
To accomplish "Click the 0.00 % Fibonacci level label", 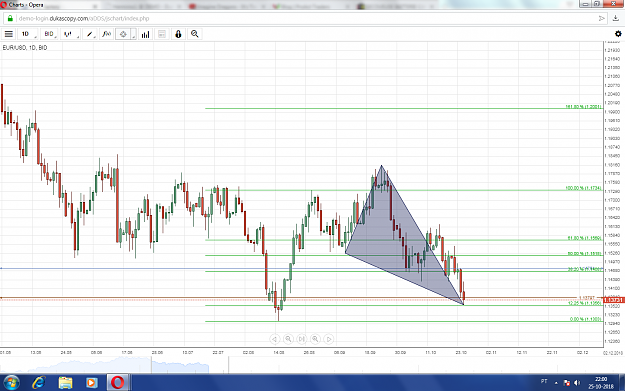I will point(586,319).
